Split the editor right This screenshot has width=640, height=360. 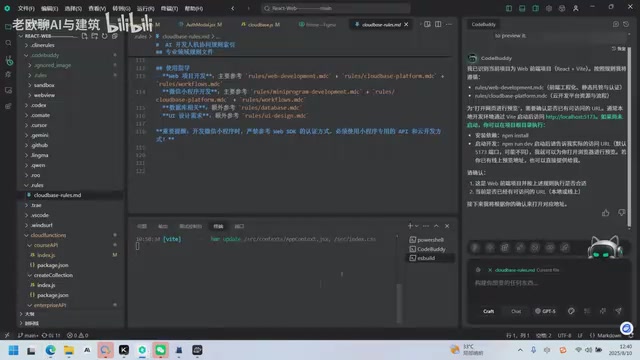(438, 24)
